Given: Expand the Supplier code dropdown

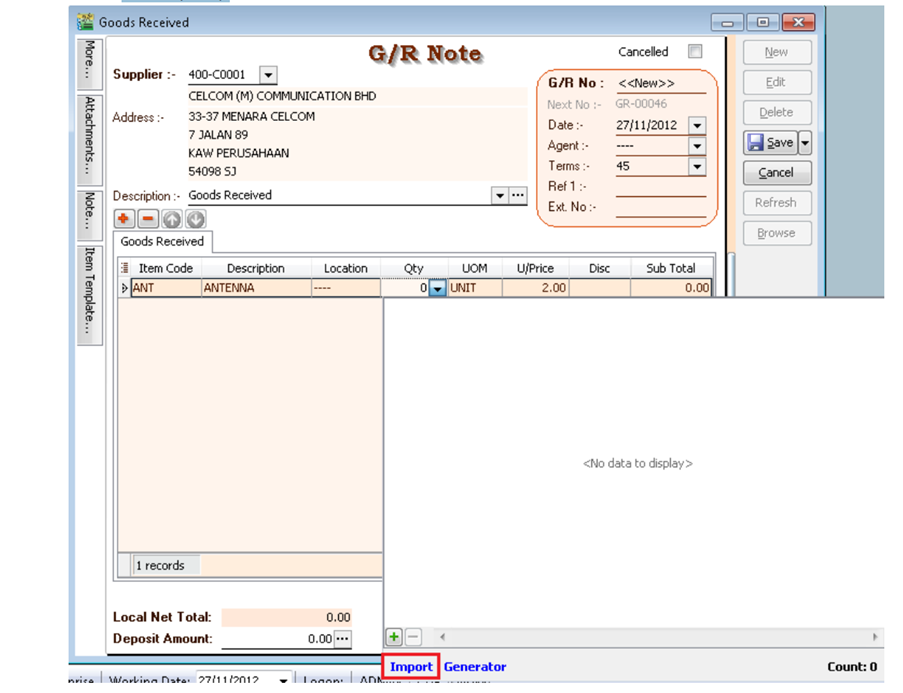Looking at the screenshot, I should [268, 75].
